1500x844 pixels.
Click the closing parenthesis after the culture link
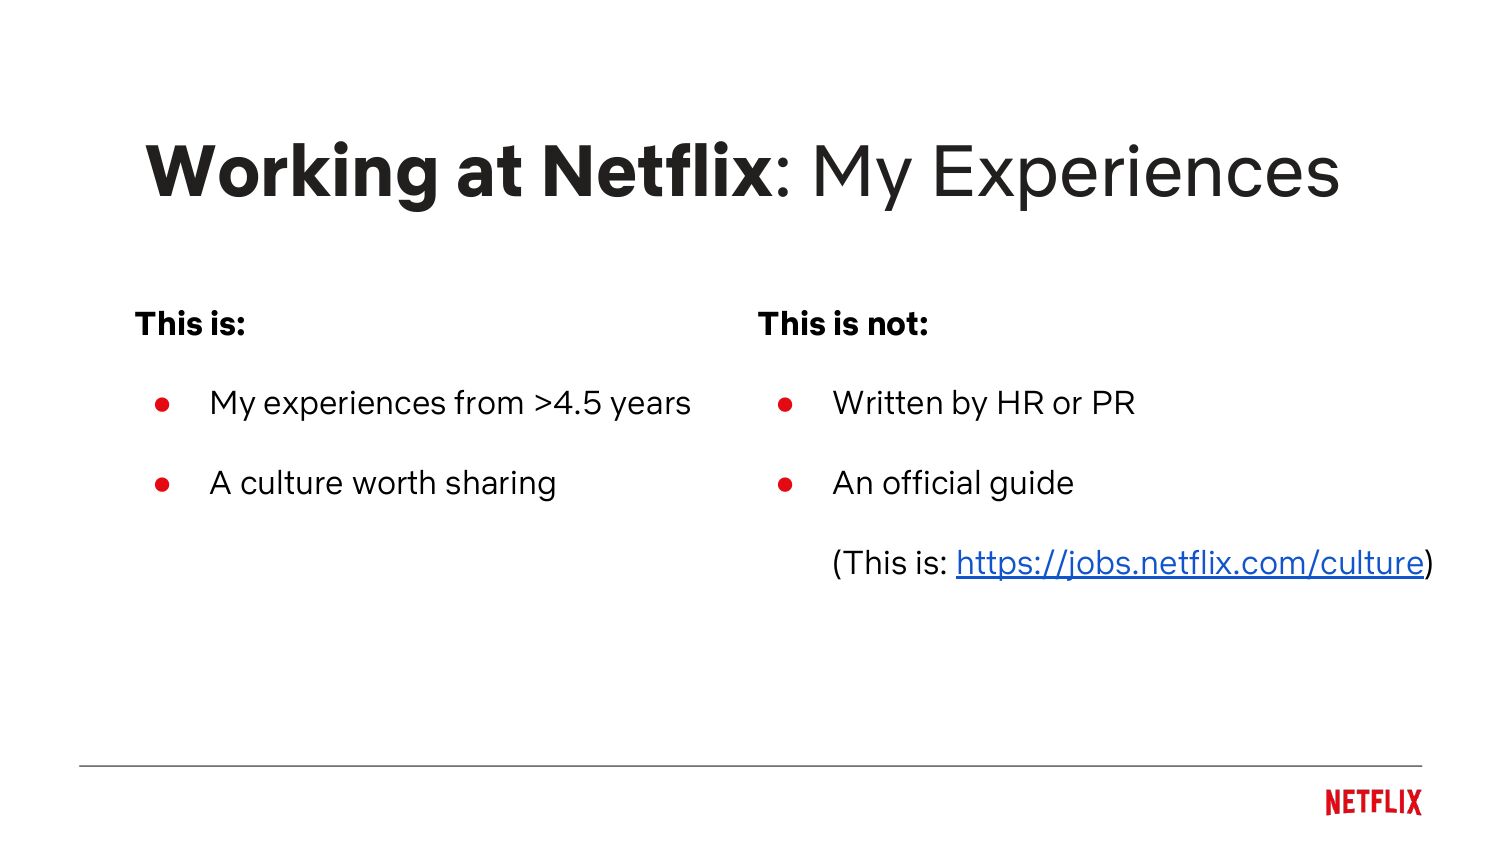point(1429,563)
